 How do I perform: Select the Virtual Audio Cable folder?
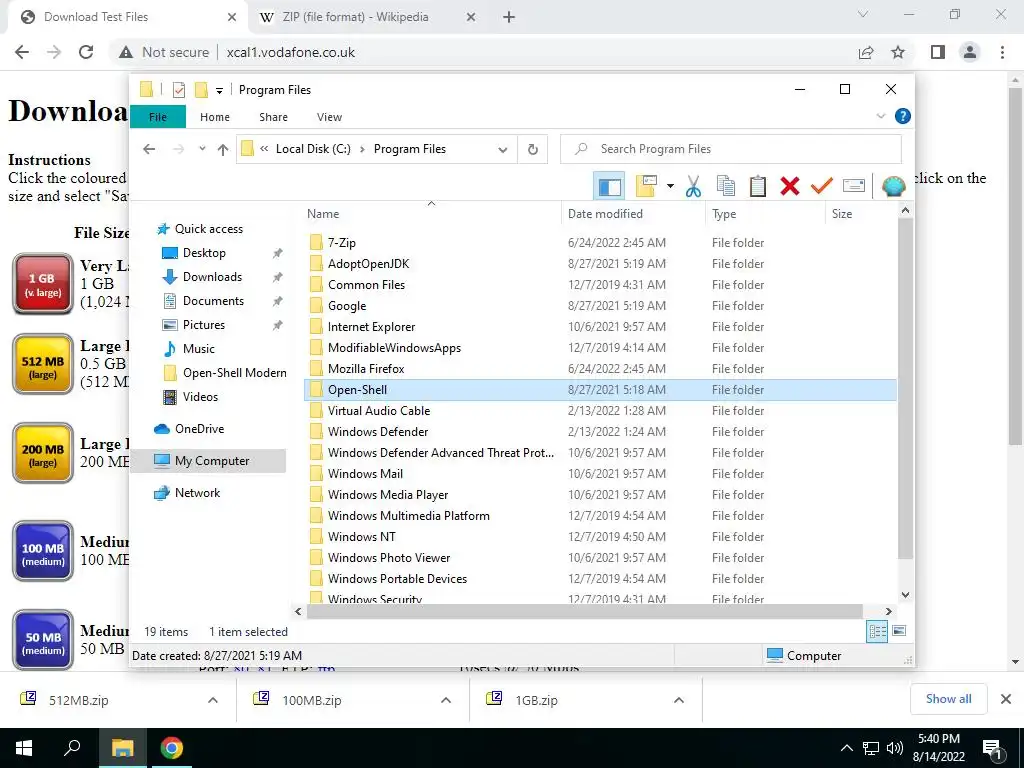pos(379,411)
